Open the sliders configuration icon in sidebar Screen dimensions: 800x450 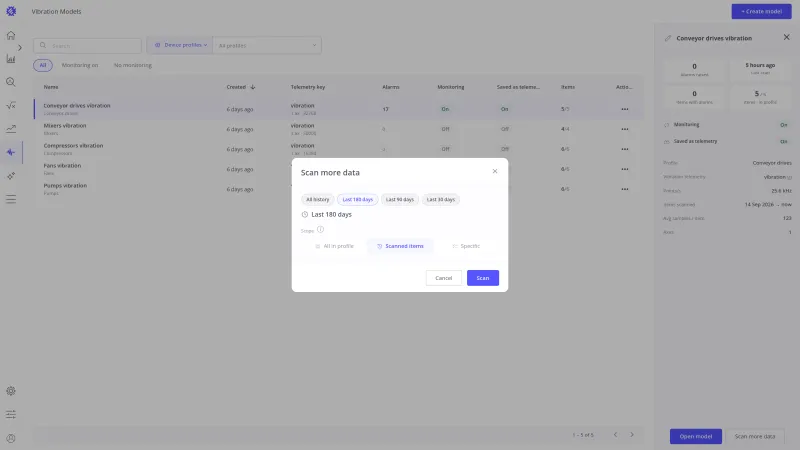click(x=11, y=414)
